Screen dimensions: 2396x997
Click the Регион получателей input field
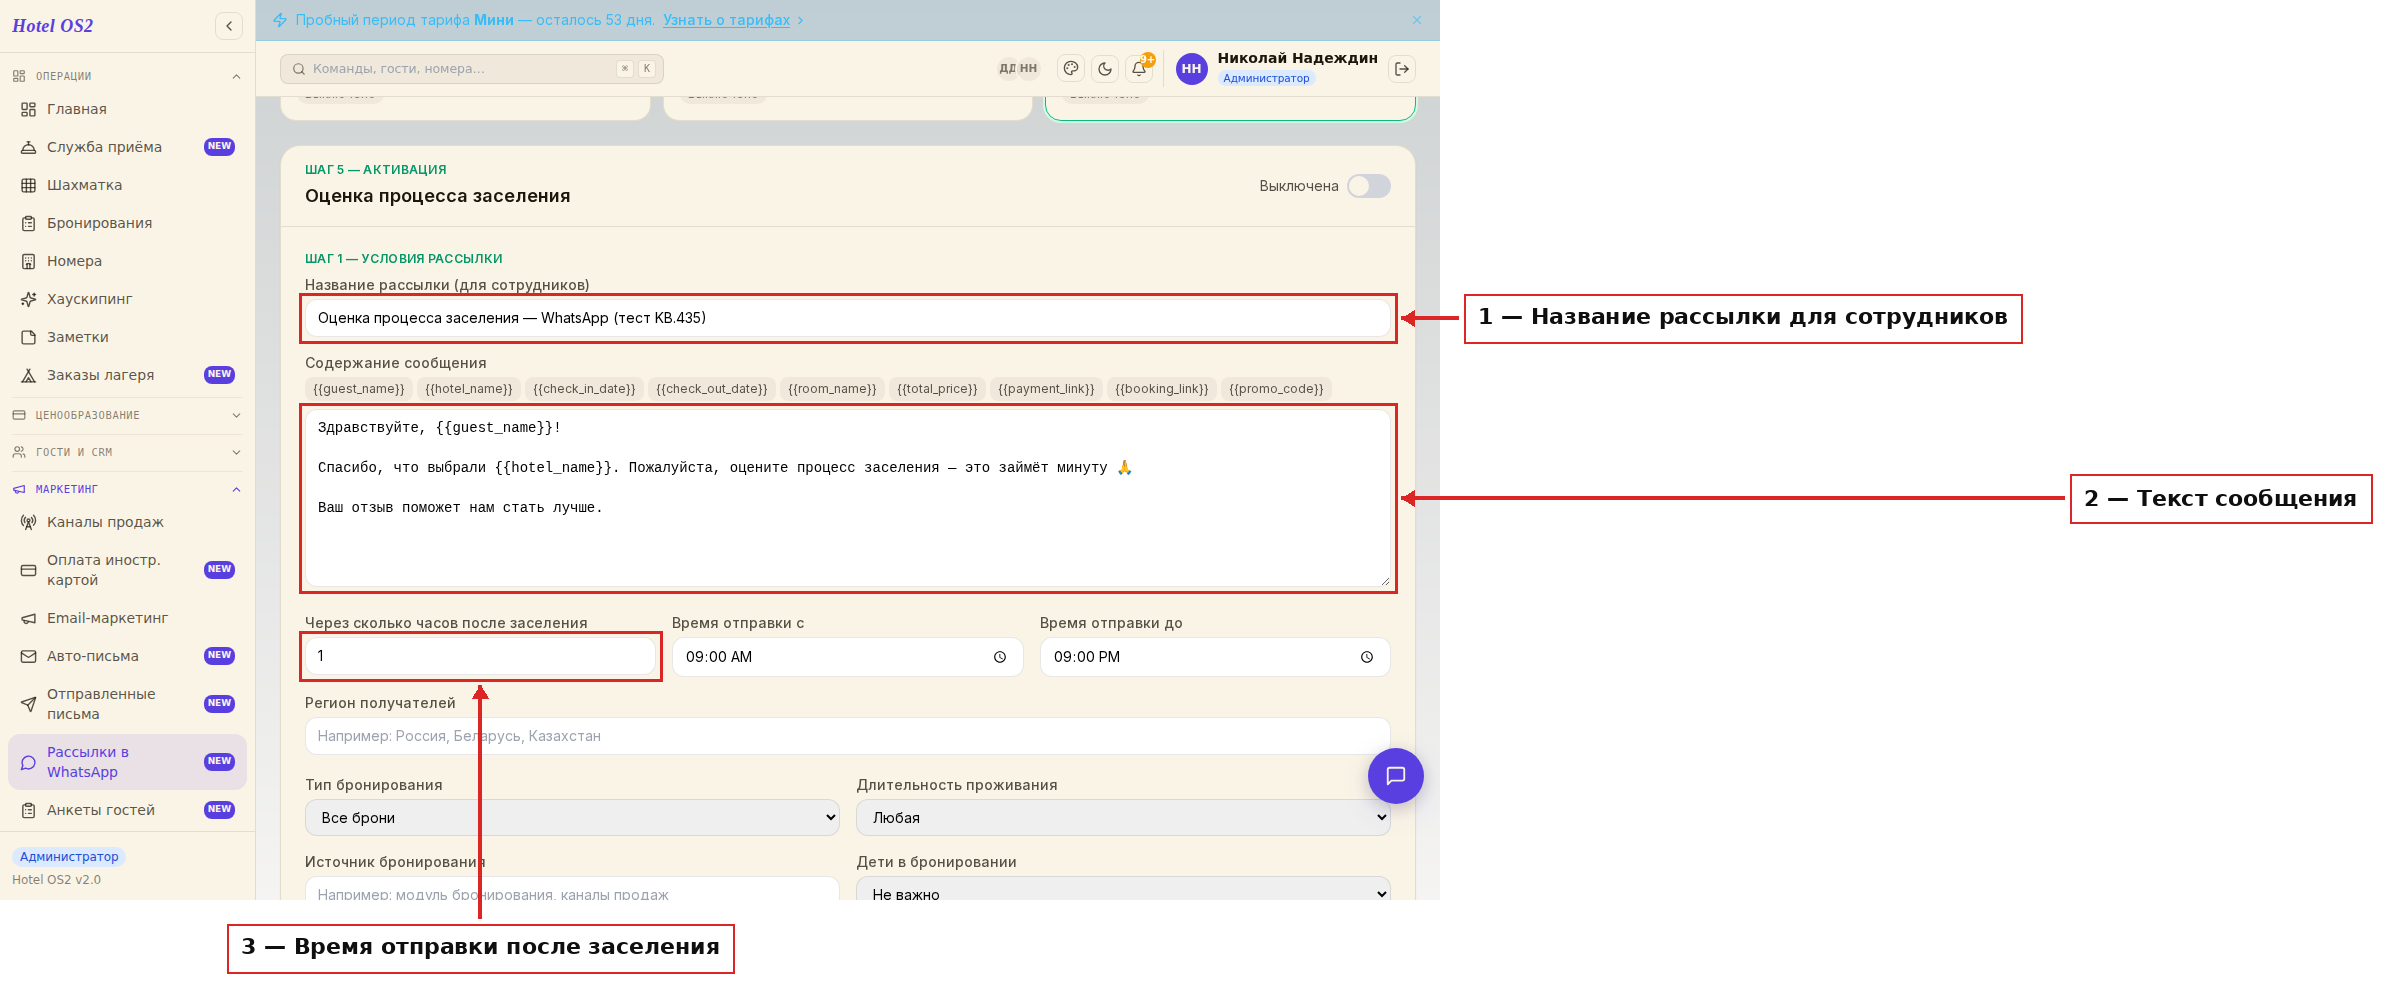(x=847, y=736)
